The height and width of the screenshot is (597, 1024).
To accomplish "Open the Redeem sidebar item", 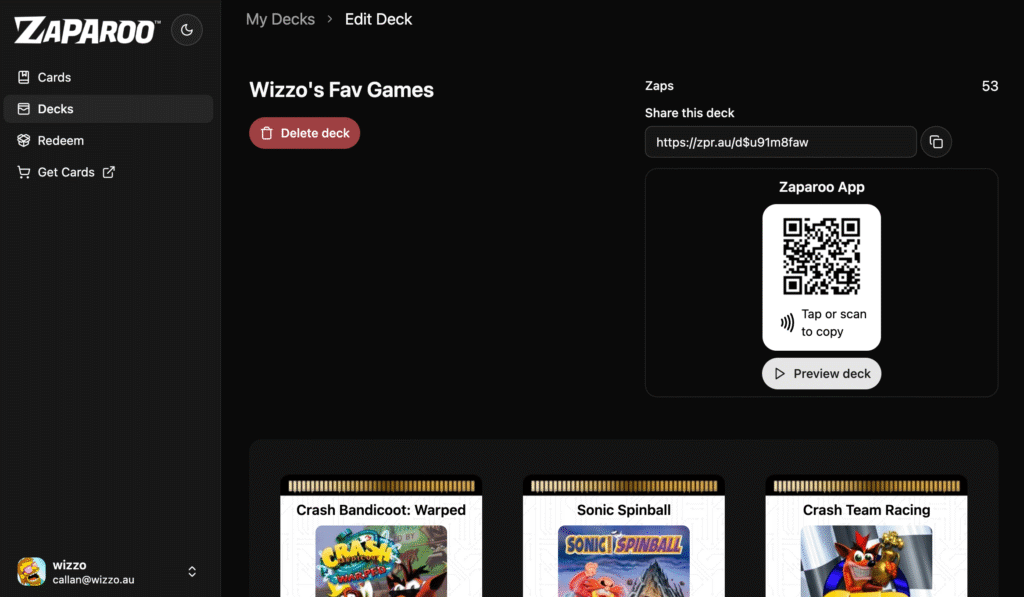I will 108,140.
